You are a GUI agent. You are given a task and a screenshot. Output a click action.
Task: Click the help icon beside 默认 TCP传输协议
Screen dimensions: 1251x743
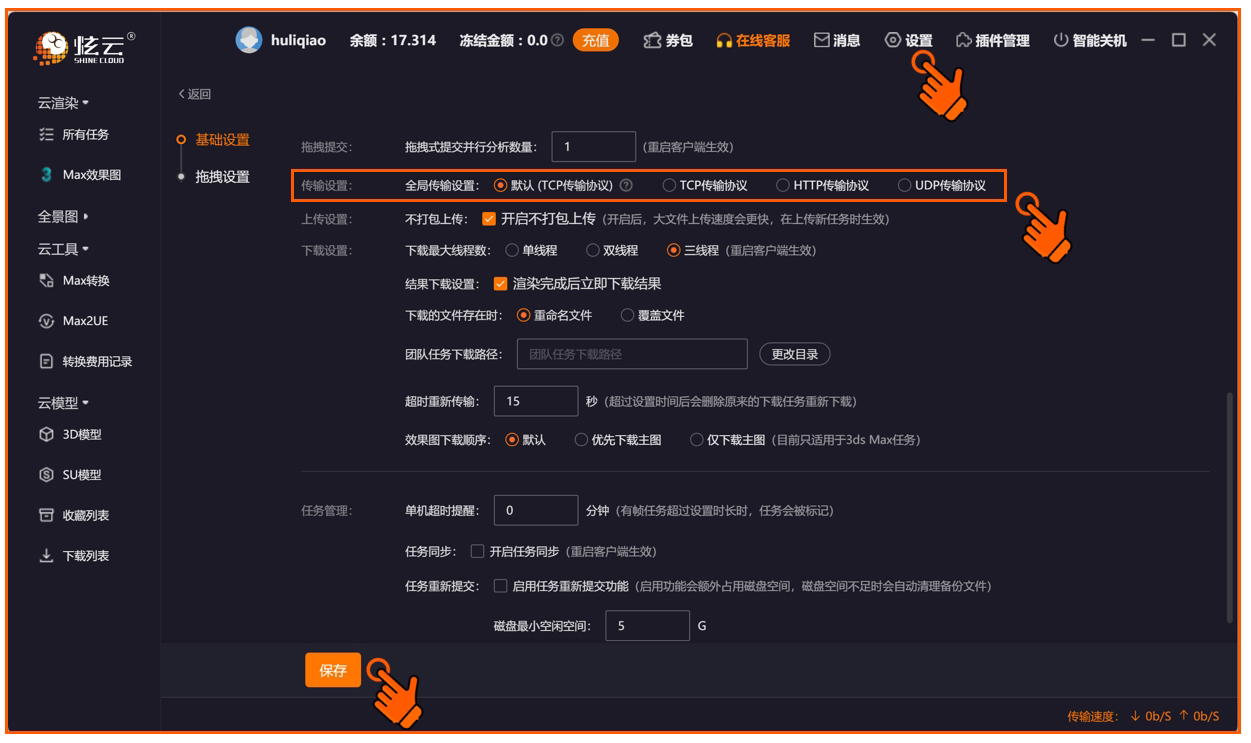(626, 185)
